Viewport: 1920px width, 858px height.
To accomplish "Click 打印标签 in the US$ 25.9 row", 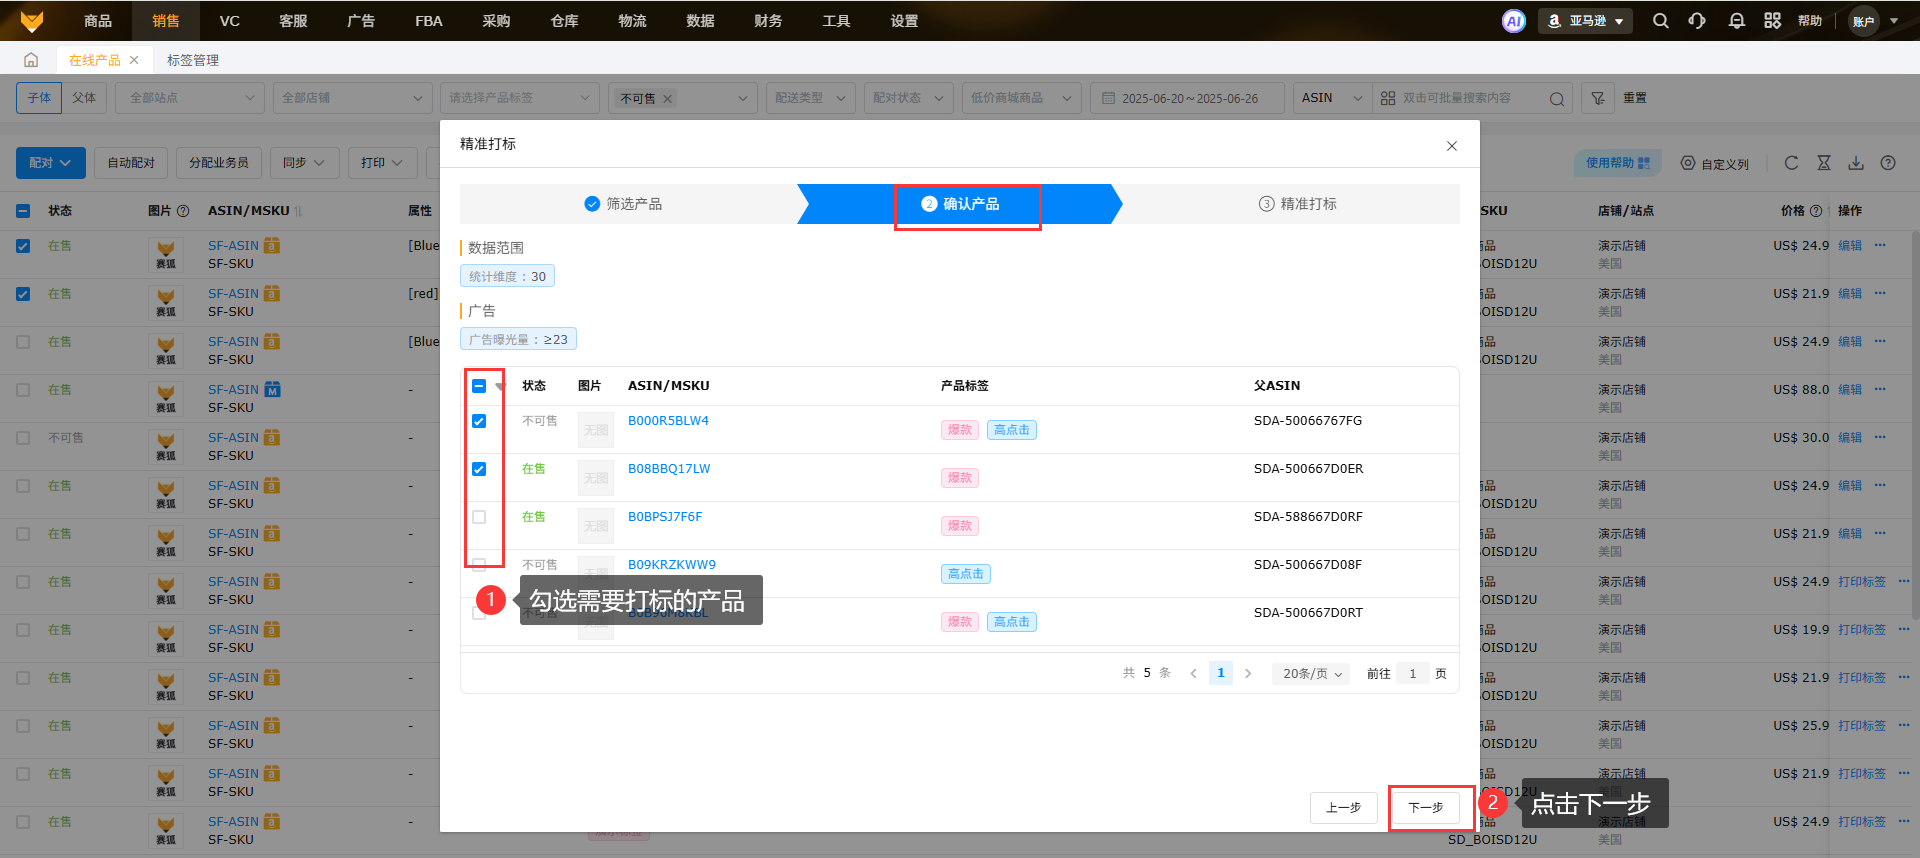I will point(1862,726).
